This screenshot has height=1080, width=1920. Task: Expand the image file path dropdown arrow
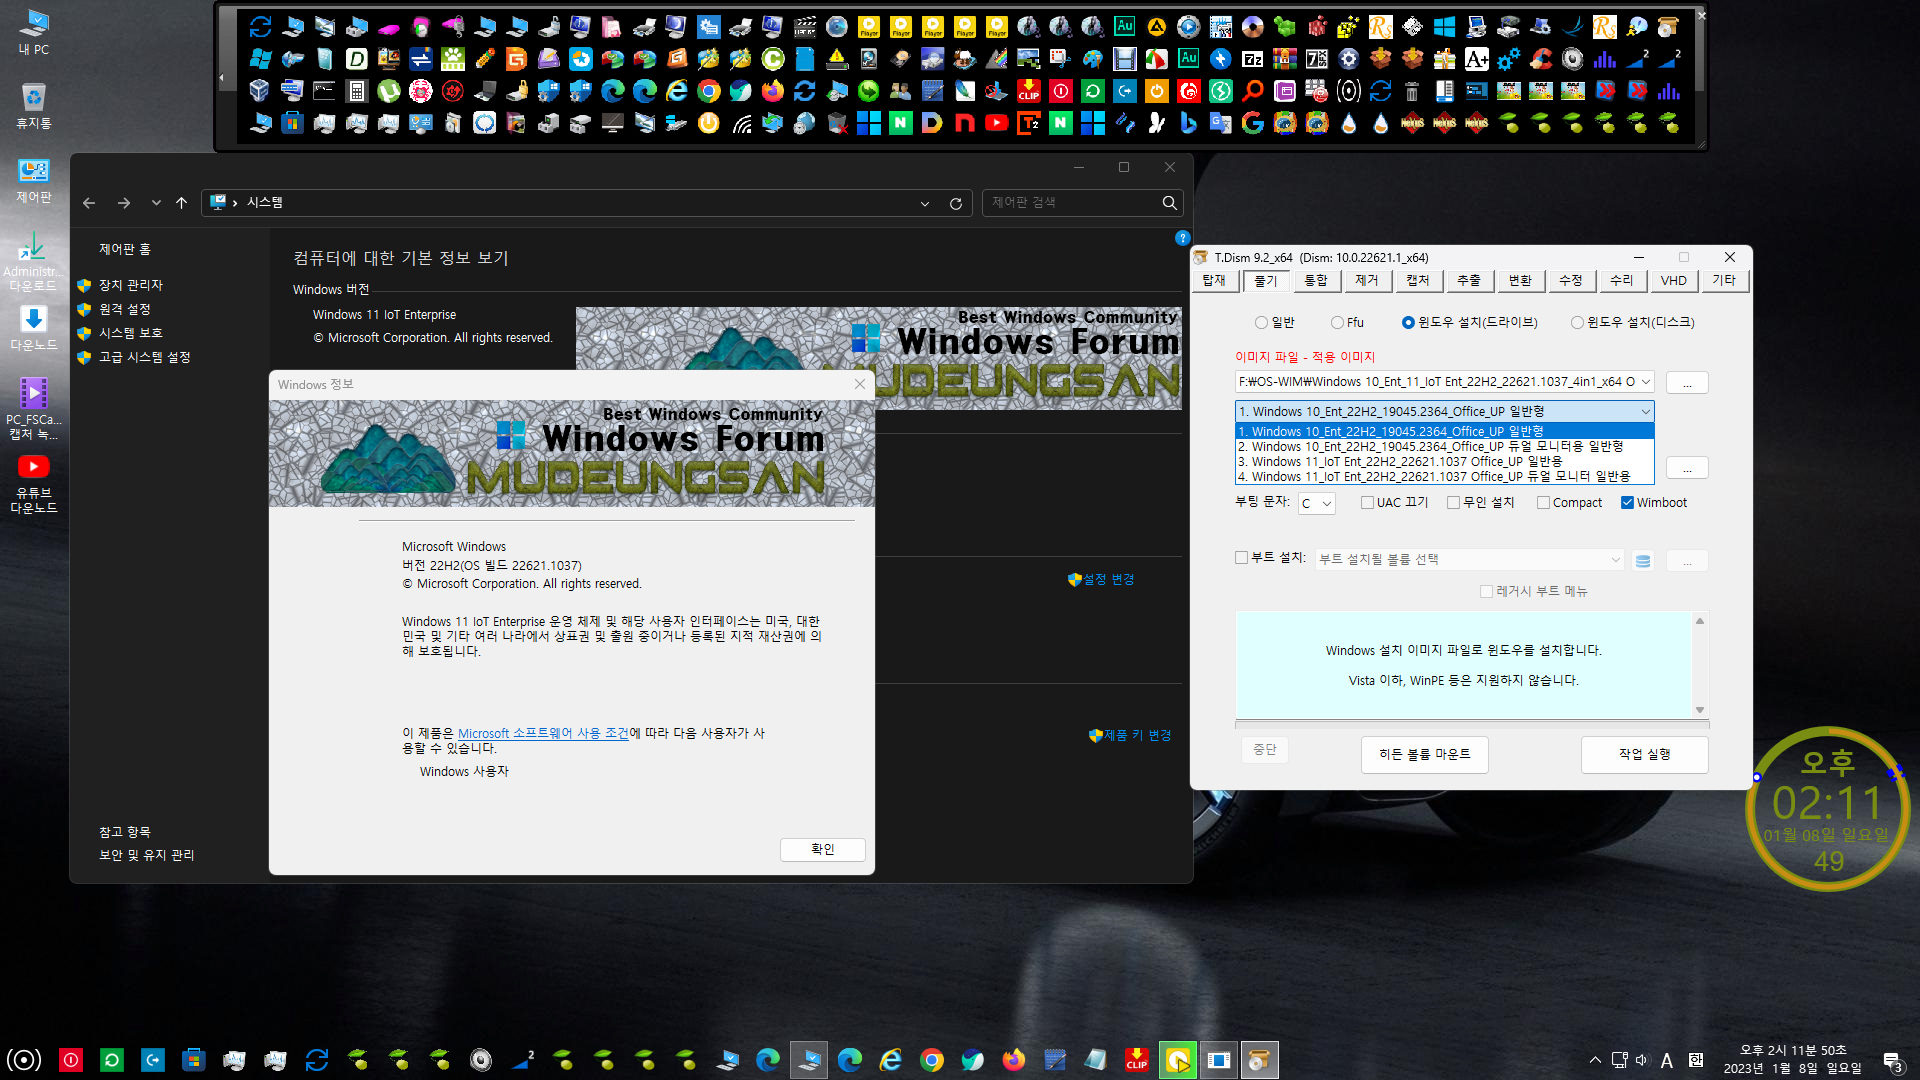1645,381
